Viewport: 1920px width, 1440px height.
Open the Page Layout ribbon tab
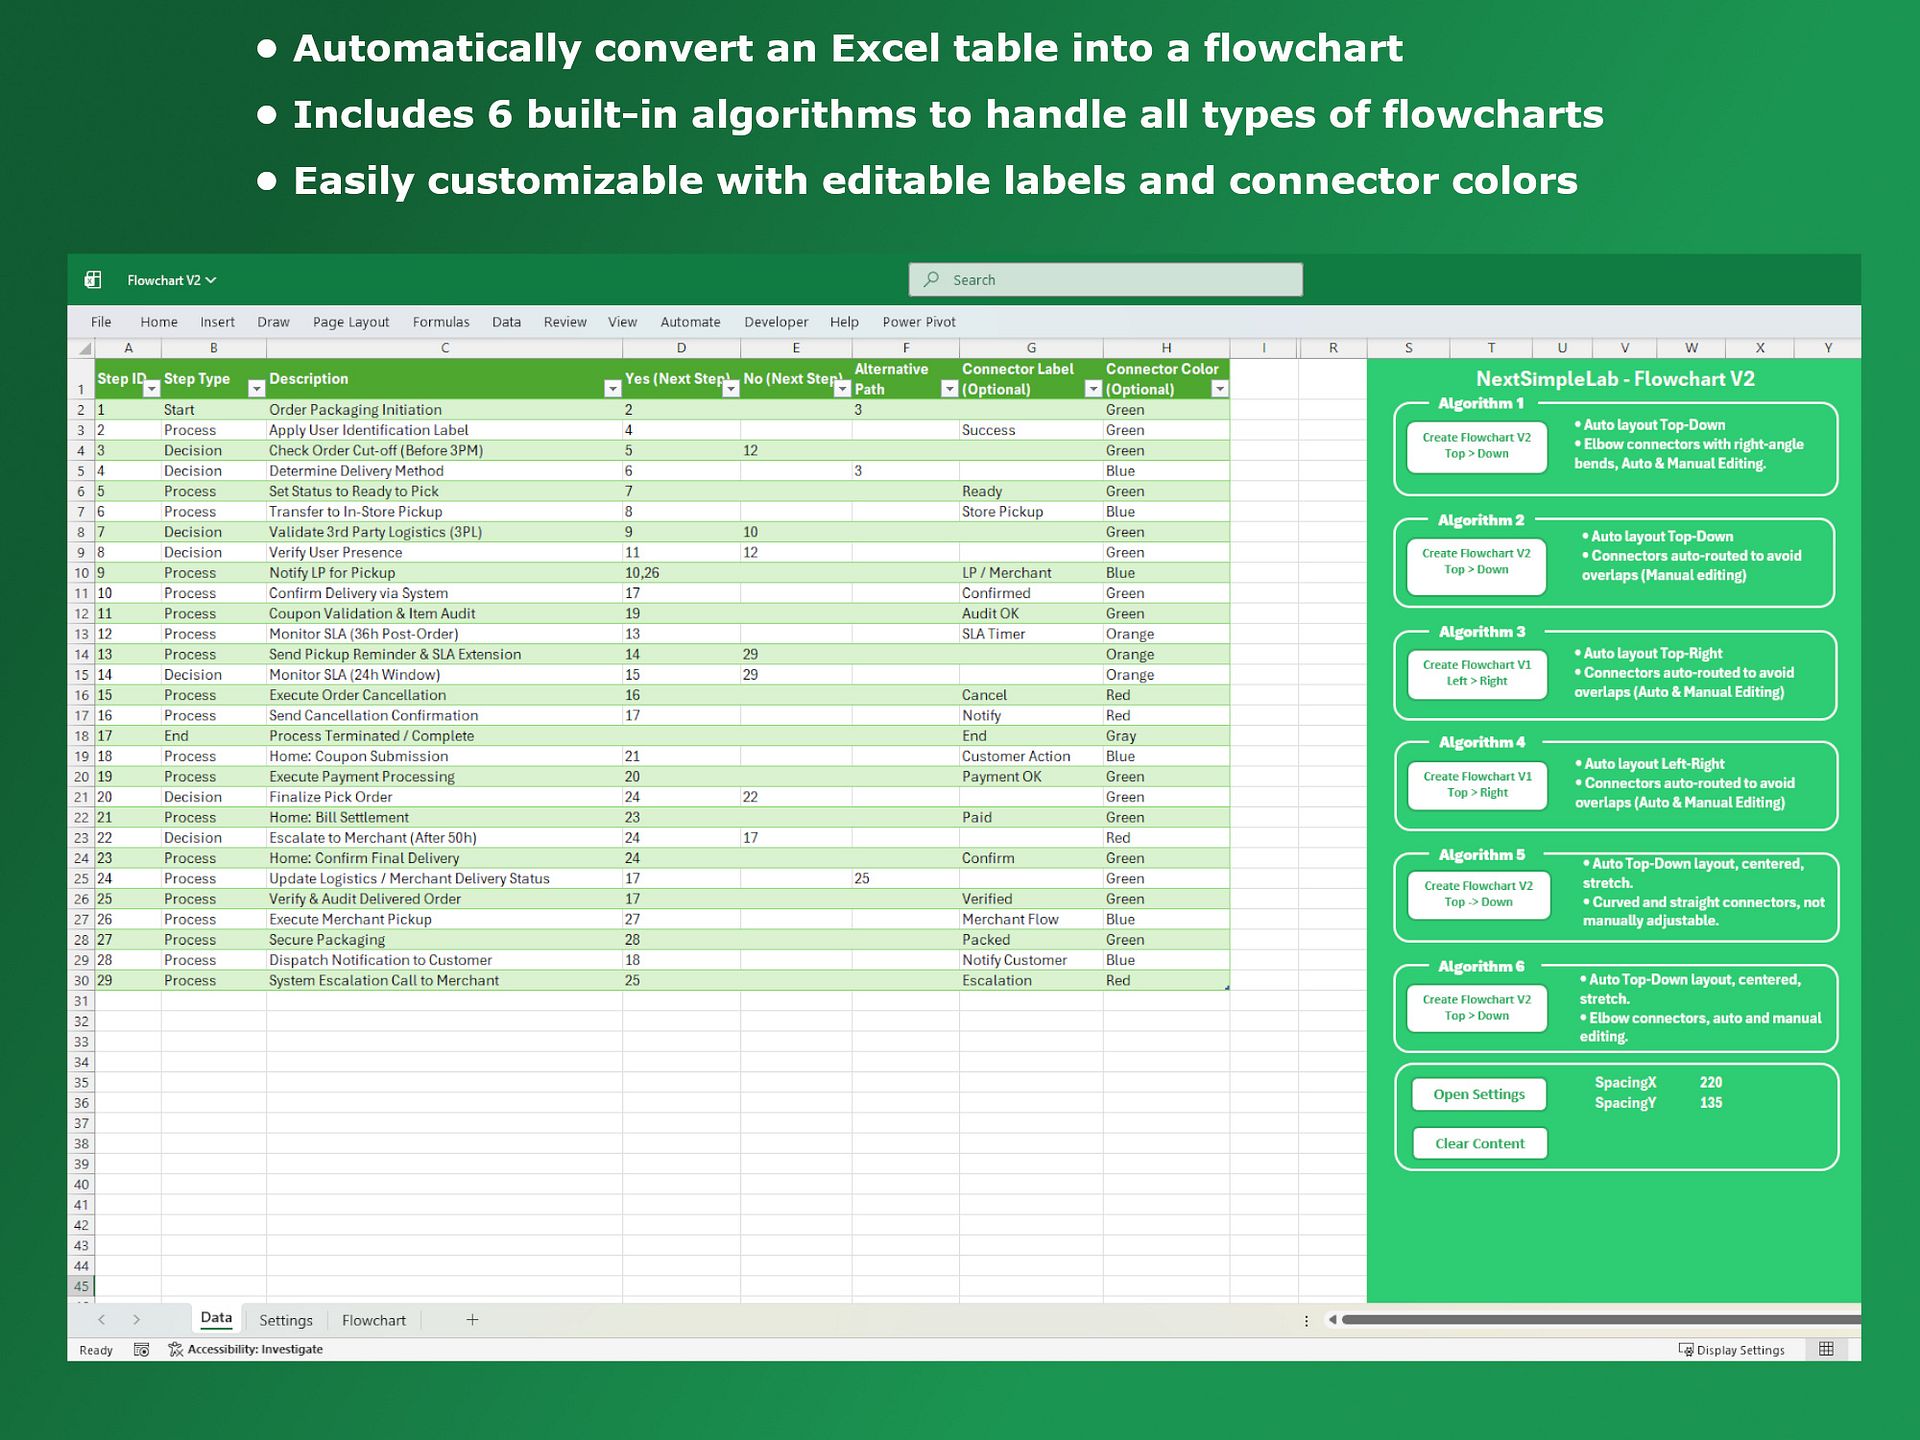pyautogui.click(x=351, y=322)
